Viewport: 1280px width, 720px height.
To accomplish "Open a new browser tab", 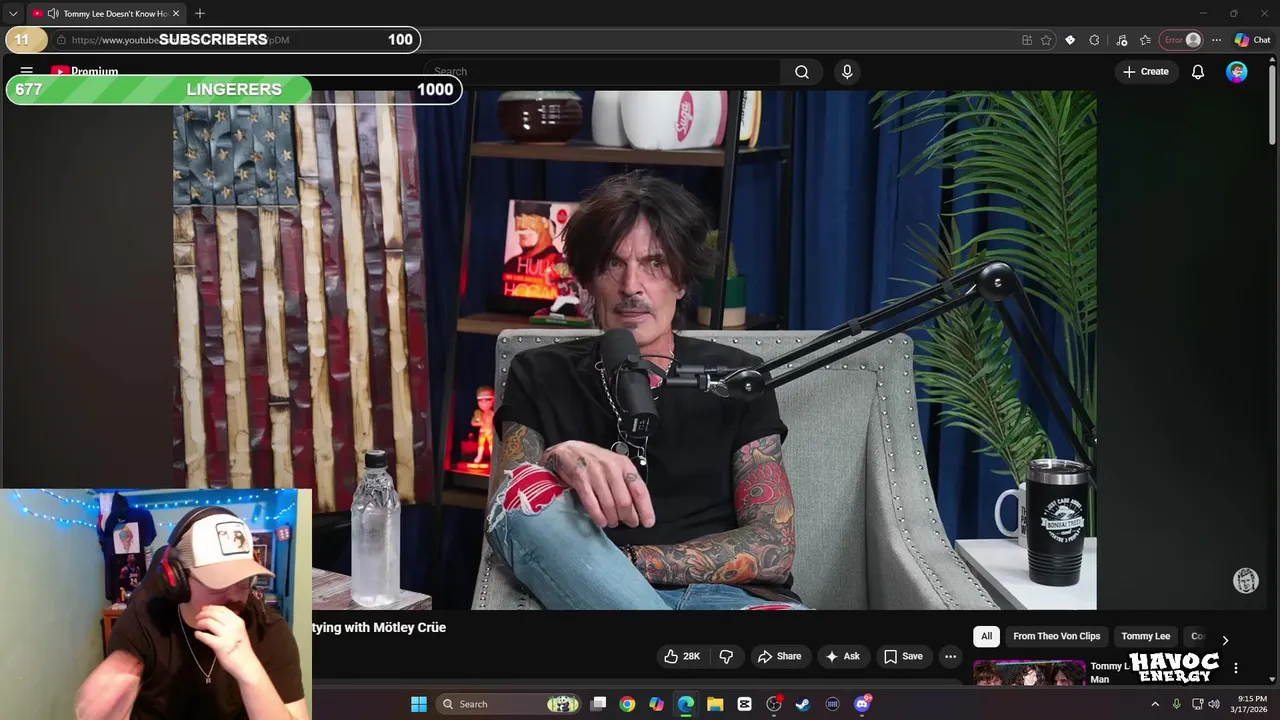I will [200, 13].
